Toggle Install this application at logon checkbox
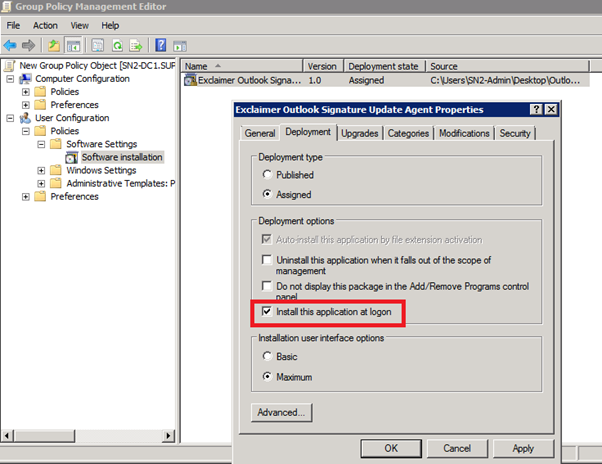 (x=267, y=312)
